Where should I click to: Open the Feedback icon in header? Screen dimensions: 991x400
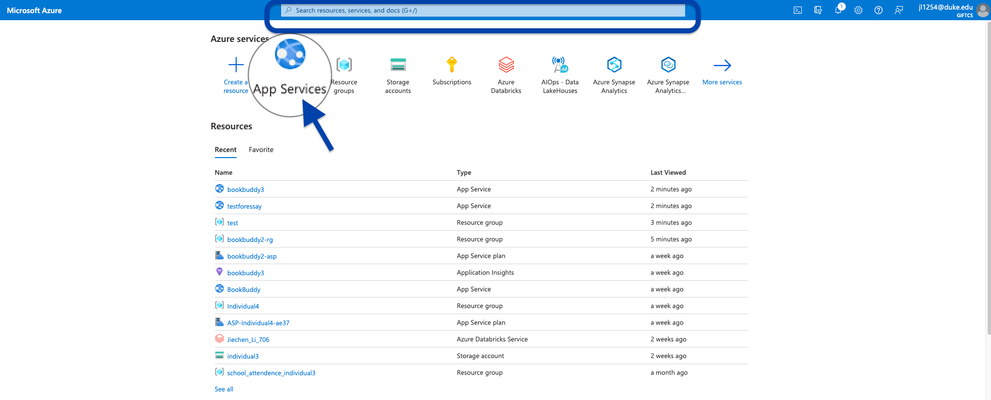[899, 10]
